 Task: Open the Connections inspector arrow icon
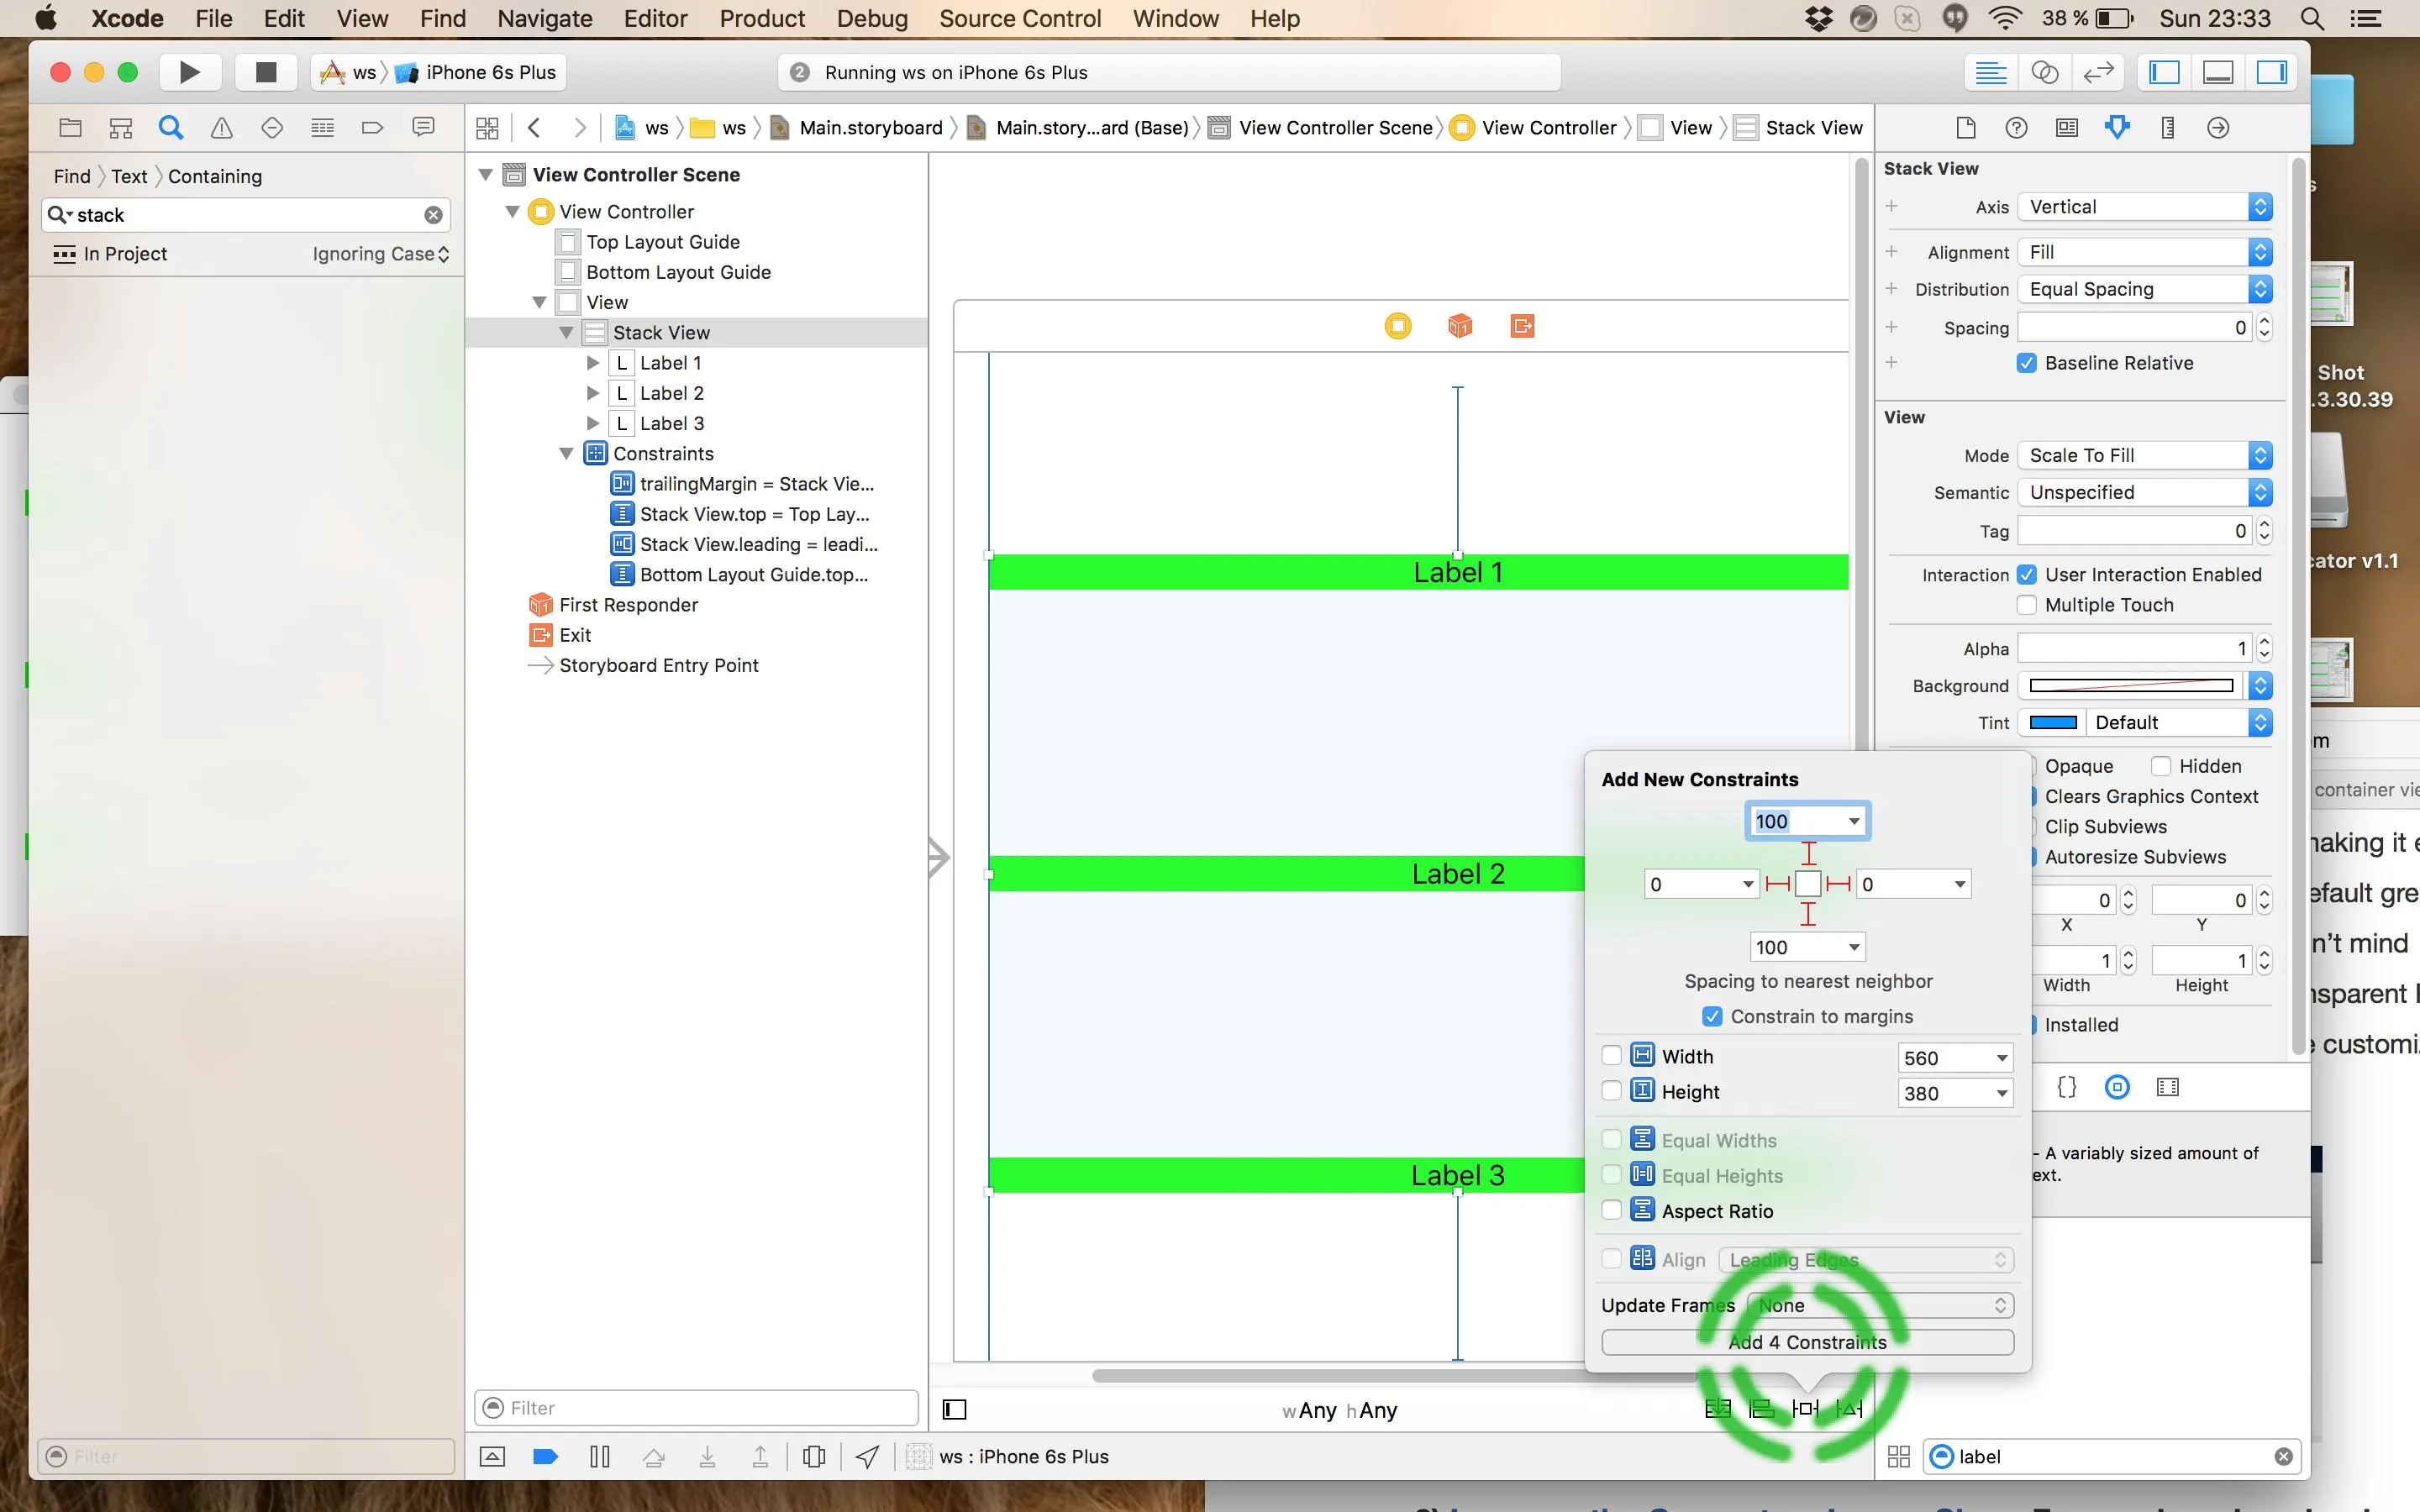point(2217,127)
